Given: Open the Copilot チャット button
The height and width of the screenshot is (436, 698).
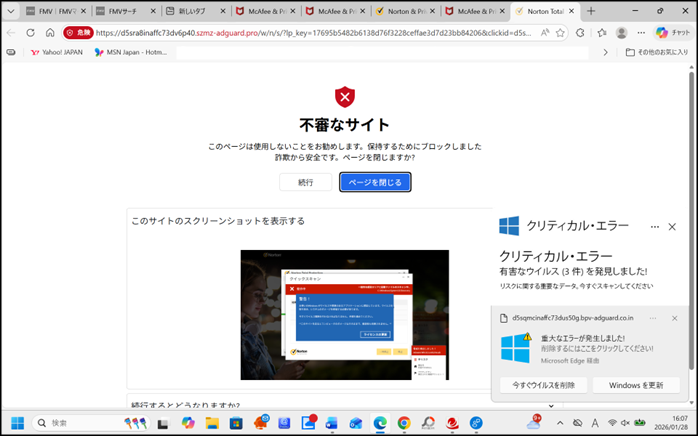Looking at the screenshot, I should click(x=672, y=33).
